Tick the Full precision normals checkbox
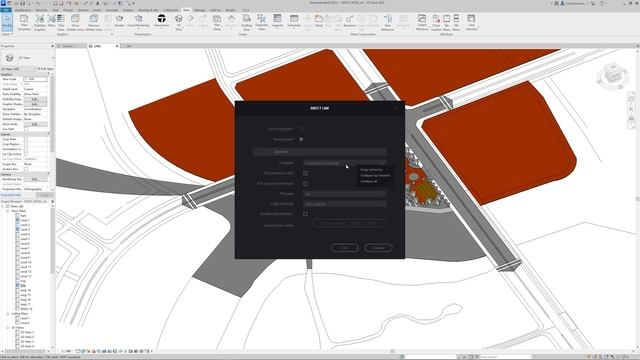This screenshot has width=640, height=360. (x=305, y=184)
